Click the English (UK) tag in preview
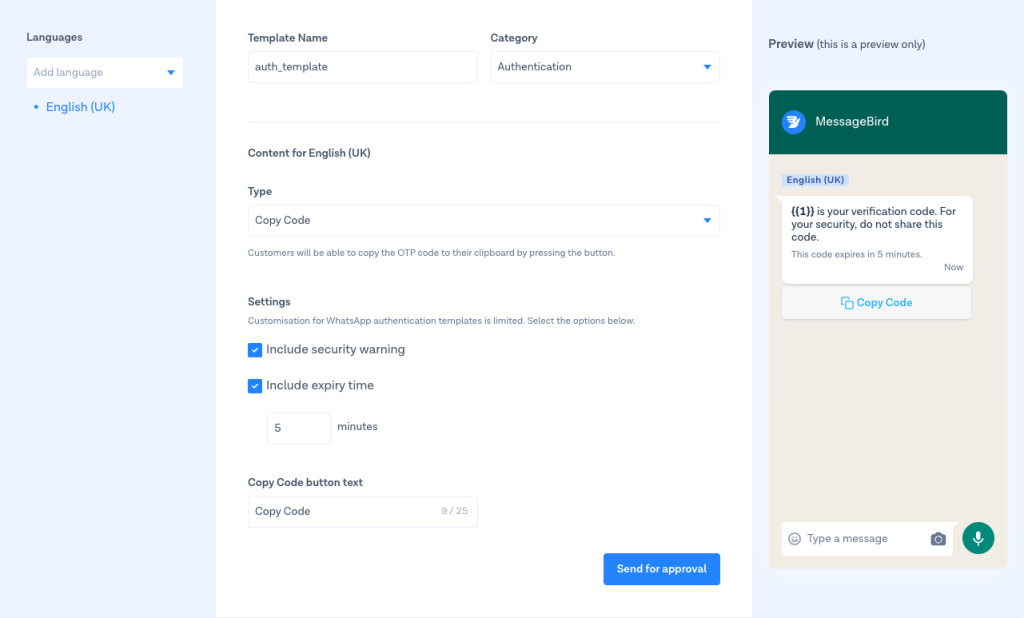This screenshot has height=618, width=1024. (815, 180)
